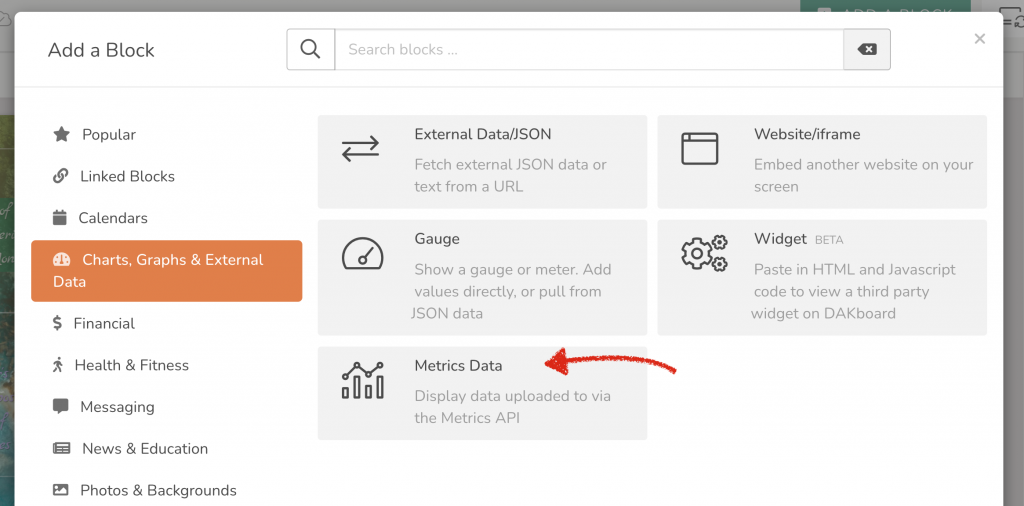Open the Health & Fitness category

167,365
